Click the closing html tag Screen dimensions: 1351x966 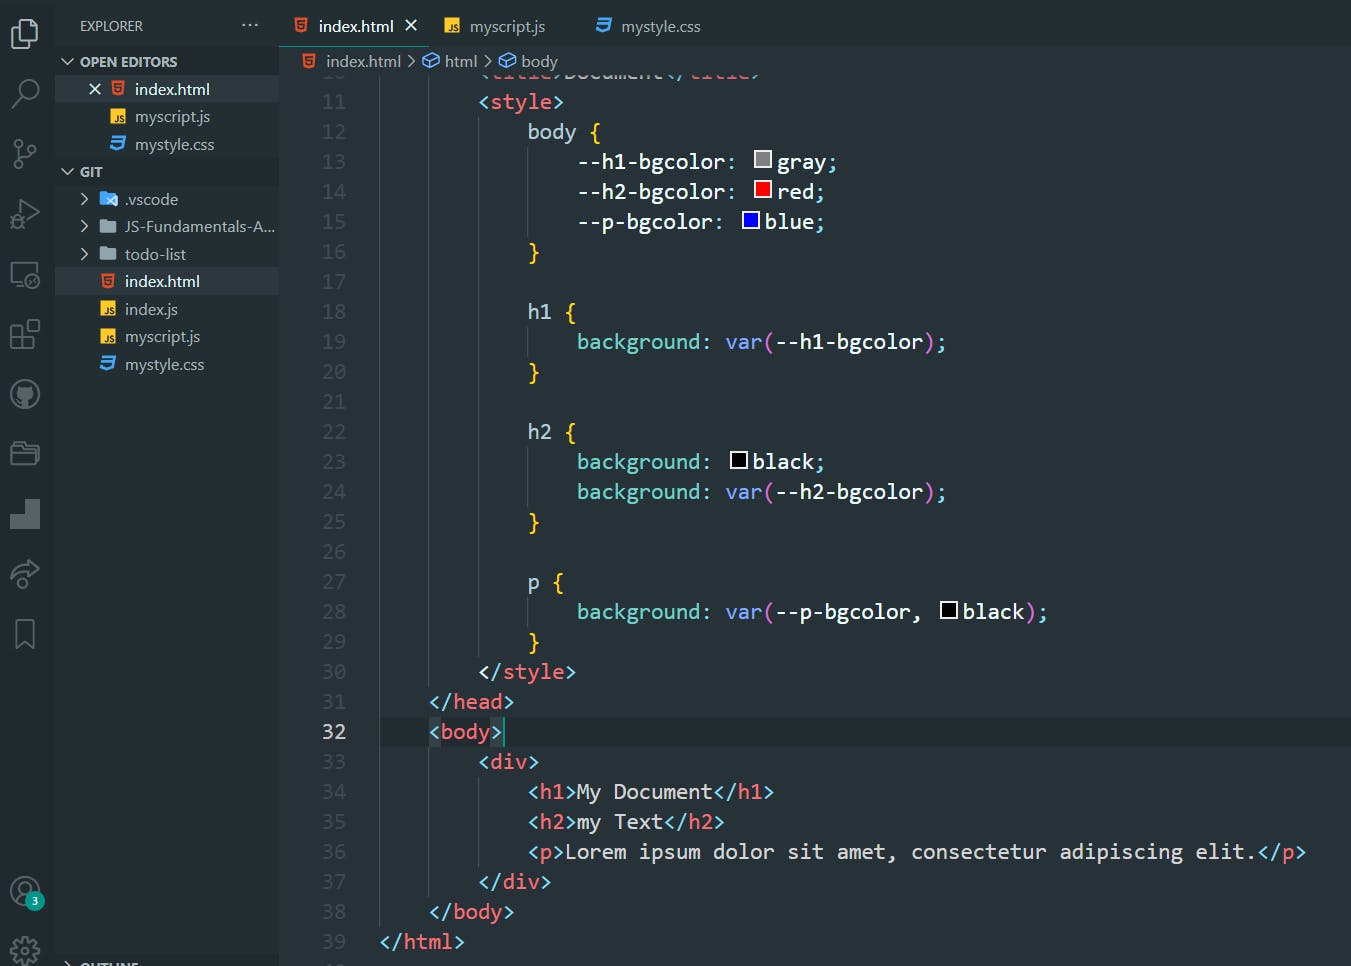point(422,942)
